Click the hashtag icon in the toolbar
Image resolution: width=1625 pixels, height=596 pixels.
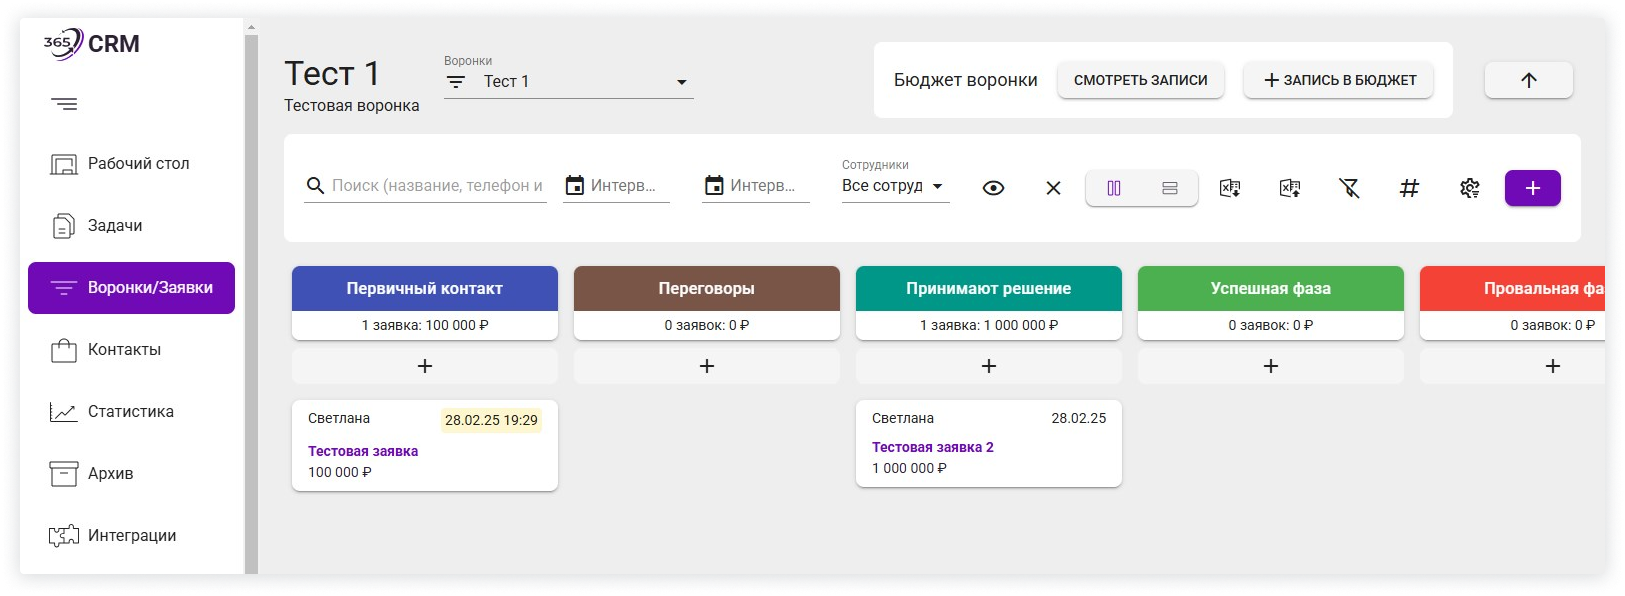tap(1409, 188)
